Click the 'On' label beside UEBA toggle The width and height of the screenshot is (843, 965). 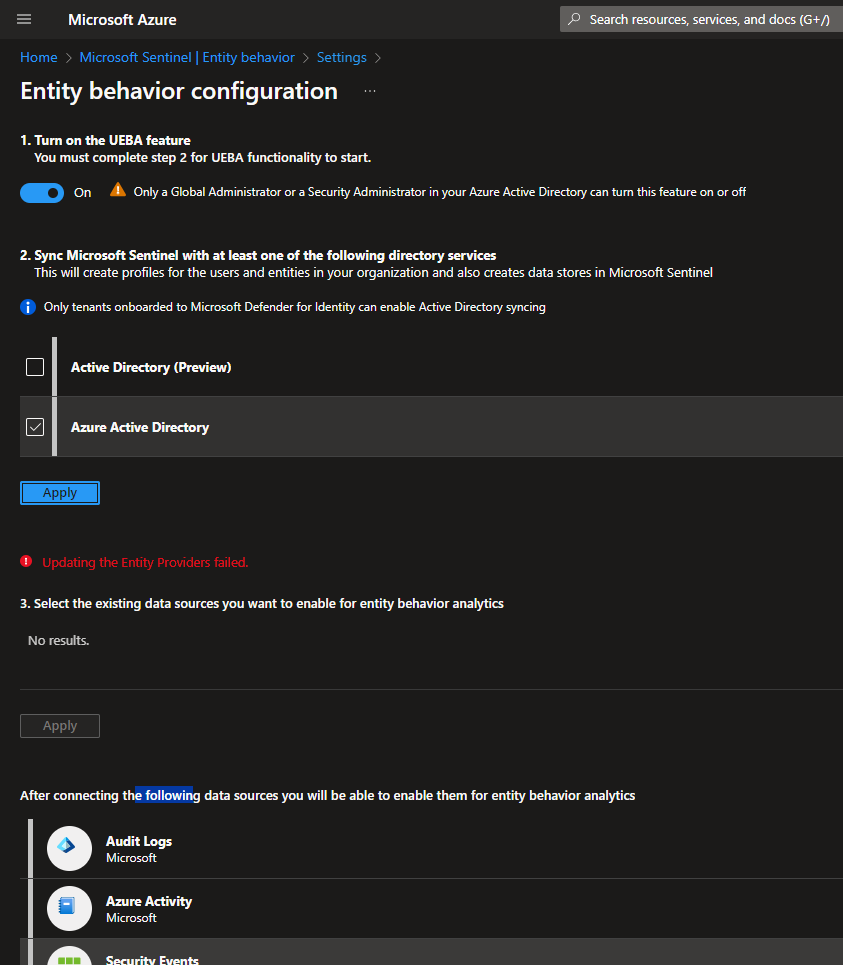(82, 193)
